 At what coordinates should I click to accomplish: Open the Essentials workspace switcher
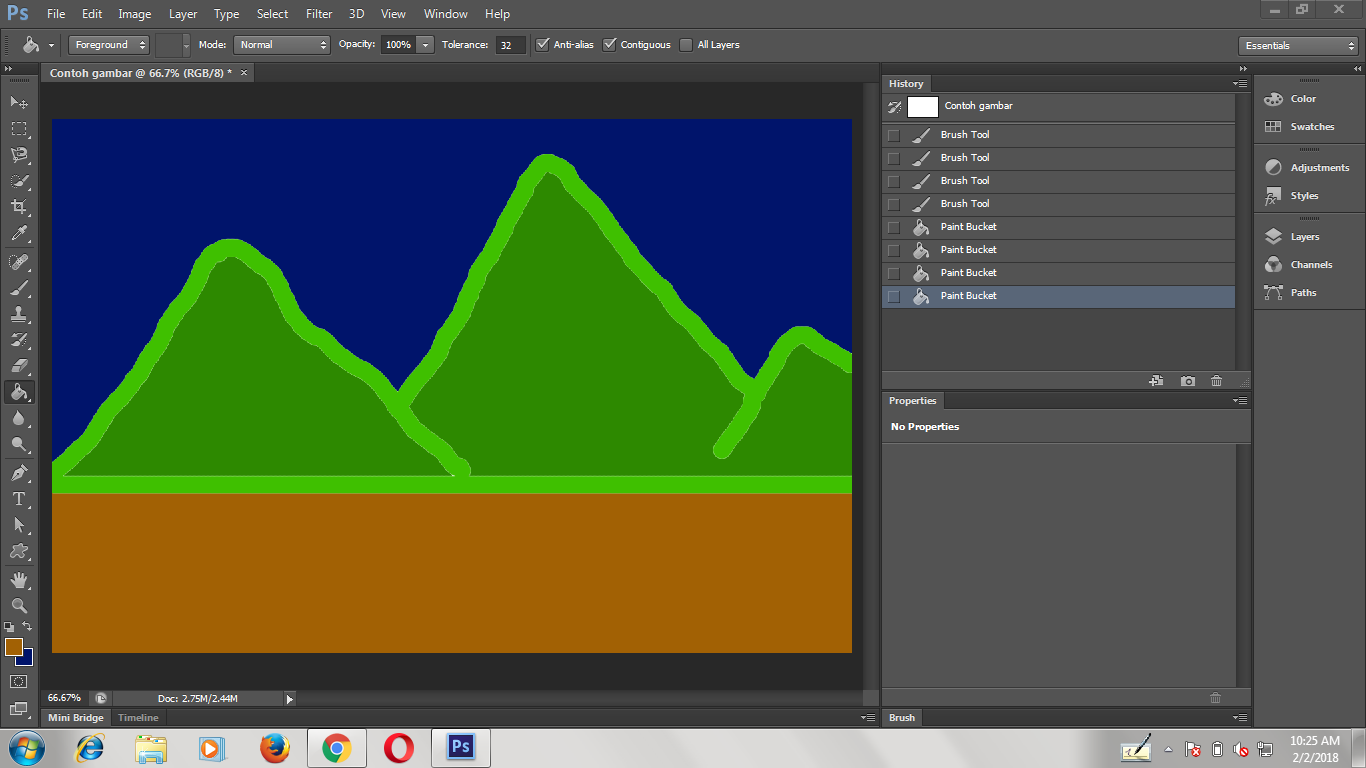coord(1297,45)
